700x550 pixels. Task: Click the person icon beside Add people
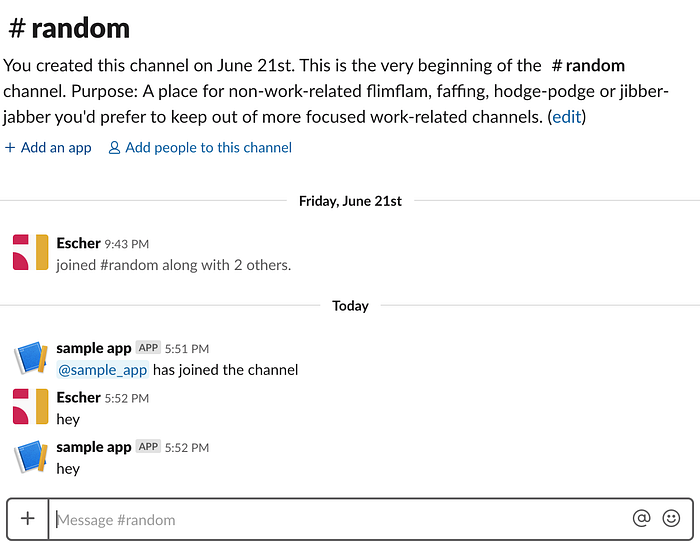[114, 148]
